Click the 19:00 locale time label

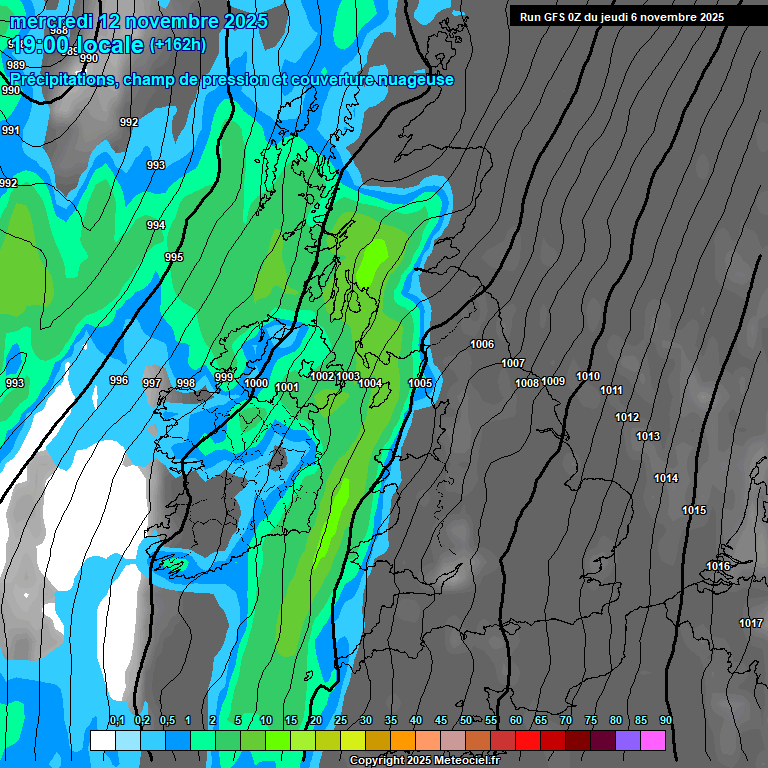(x=77, y=45)
